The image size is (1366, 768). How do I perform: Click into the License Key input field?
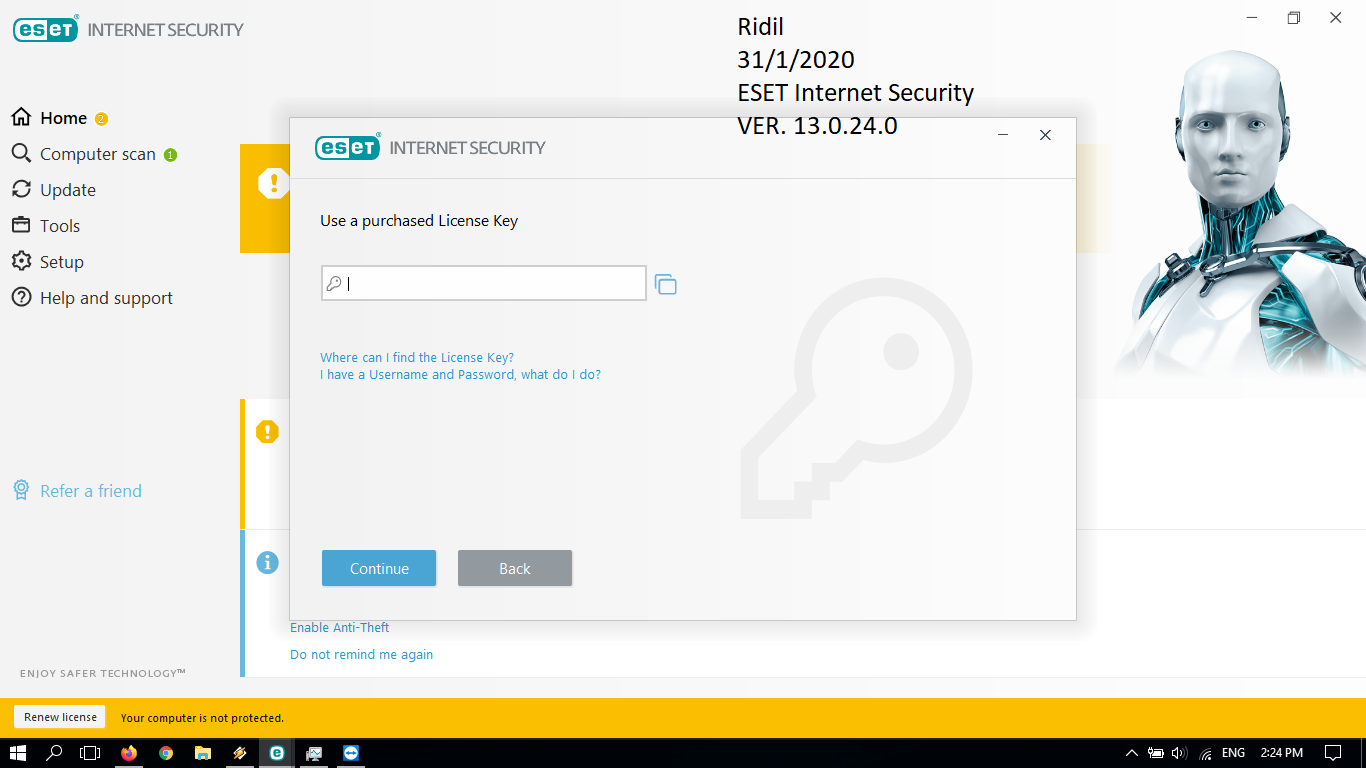[x=484, y=283]
